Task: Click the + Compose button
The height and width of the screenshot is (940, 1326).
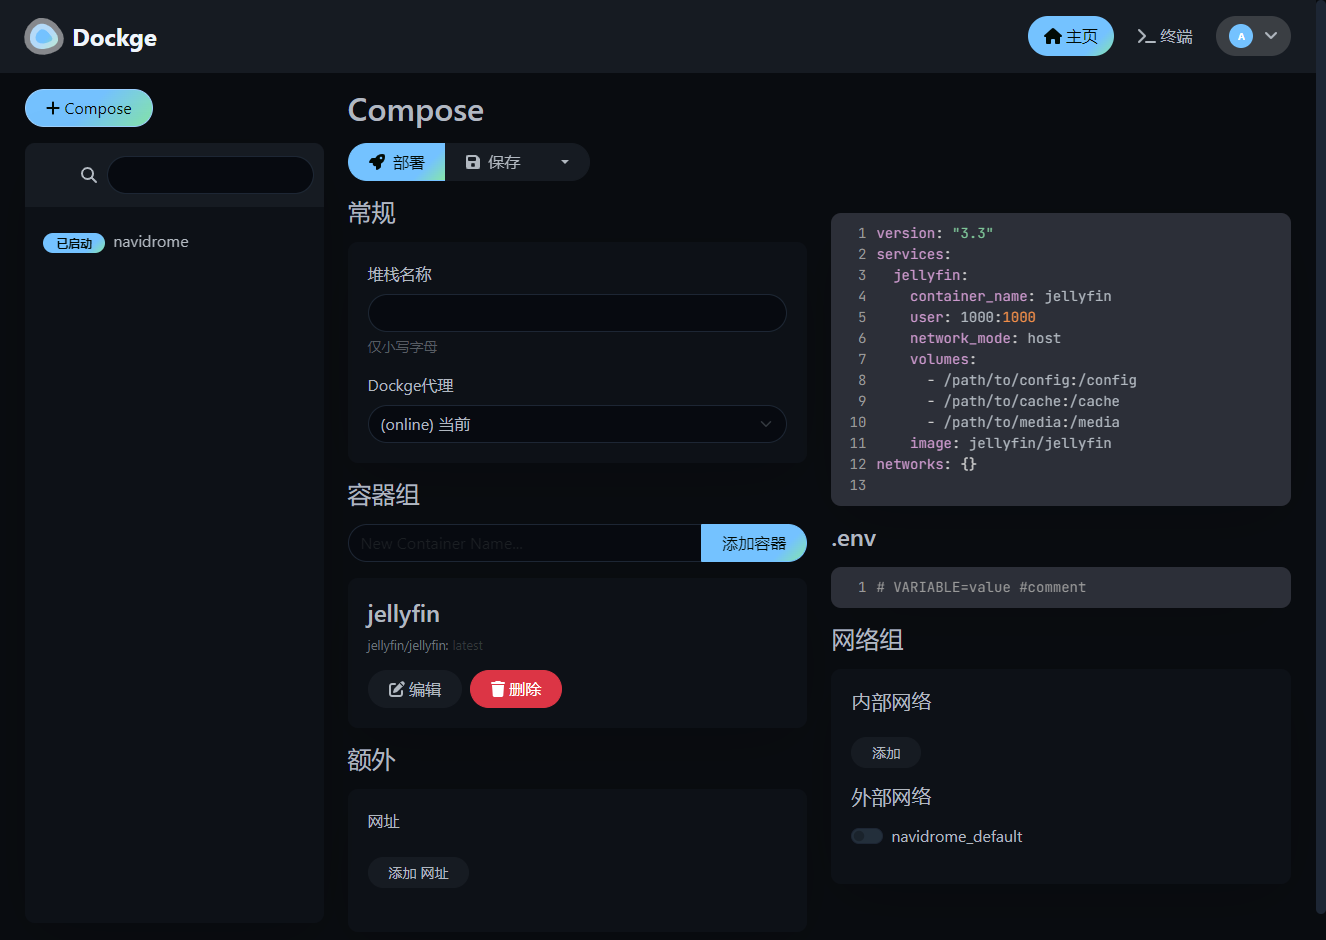Action: pyautogui.click(x=89, y=108)
